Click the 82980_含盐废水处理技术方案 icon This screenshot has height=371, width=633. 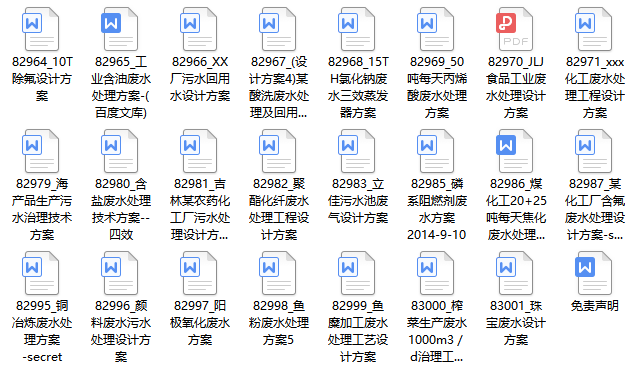pyautogui.click(x=120, y=151)
